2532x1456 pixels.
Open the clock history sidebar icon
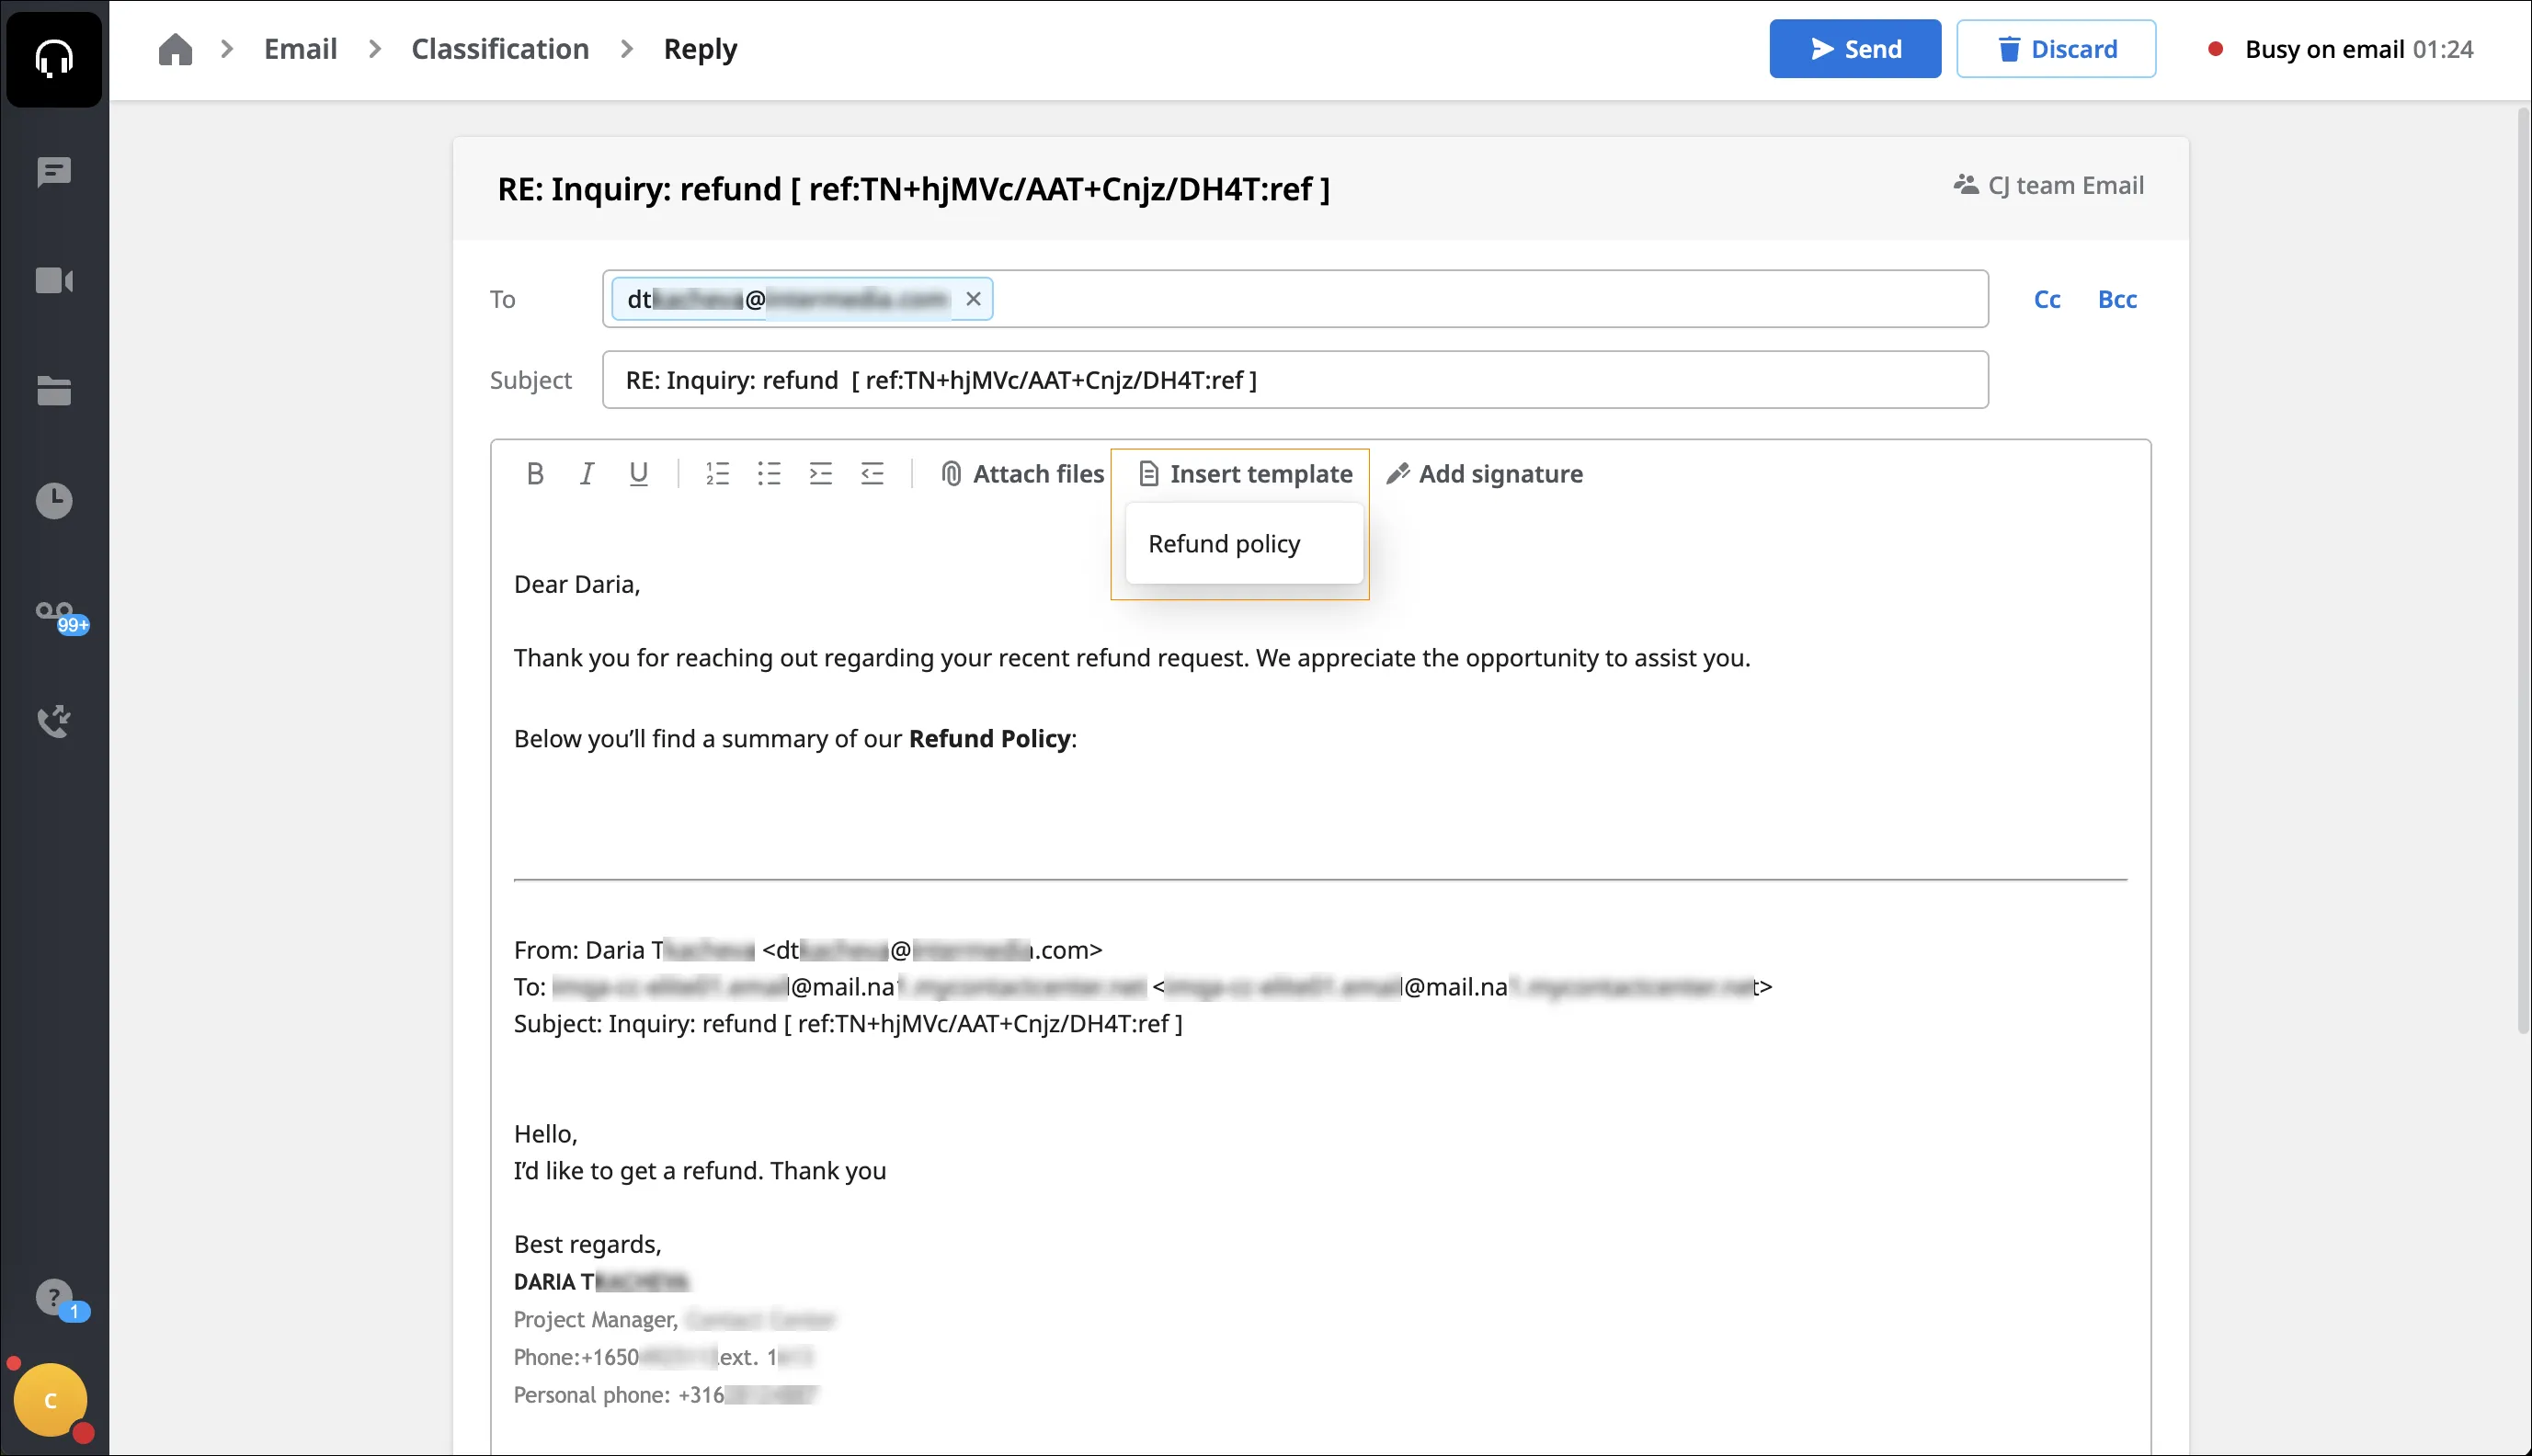pyautogui.click(x=54, y=501)
